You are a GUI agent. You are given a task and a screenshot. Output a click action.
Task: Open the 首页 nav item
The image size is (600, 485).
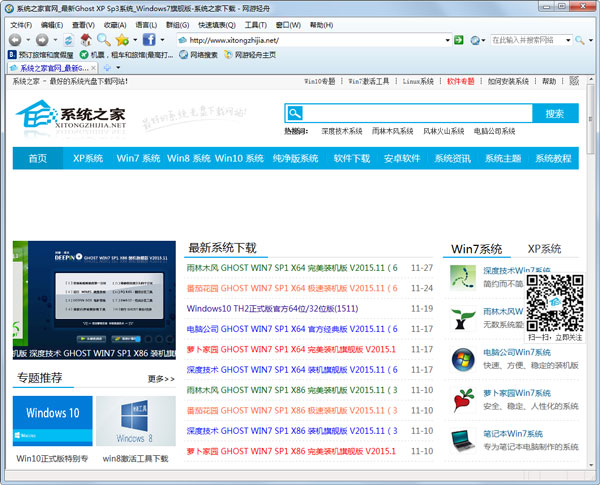pyautogui.click(x=38, y=158)
